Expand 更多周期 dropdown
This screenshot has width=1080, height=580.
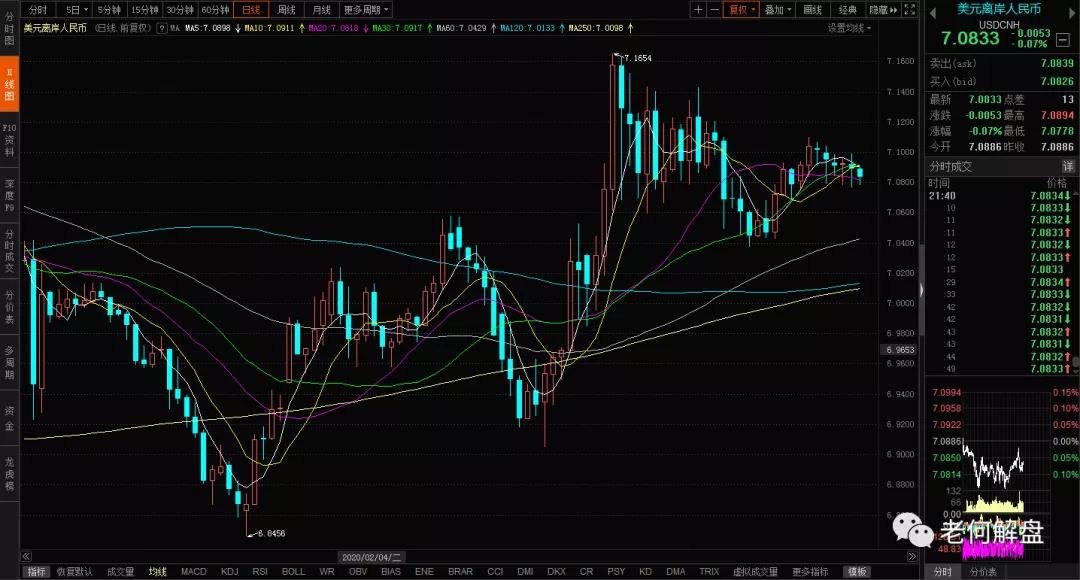pyautogui.click(x=366, y=10)
